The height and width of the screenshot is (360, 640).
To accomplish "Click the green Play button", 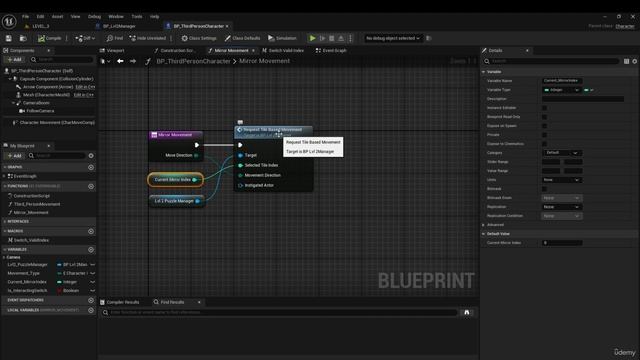I will 312,38.
